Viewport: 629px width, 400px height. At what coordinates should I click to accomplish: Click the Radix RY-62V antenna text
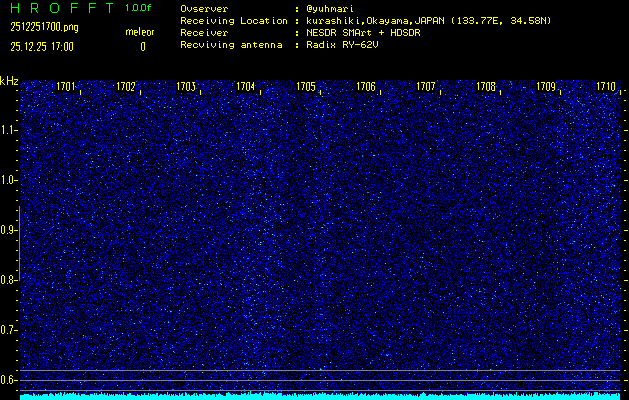[345, 45]
